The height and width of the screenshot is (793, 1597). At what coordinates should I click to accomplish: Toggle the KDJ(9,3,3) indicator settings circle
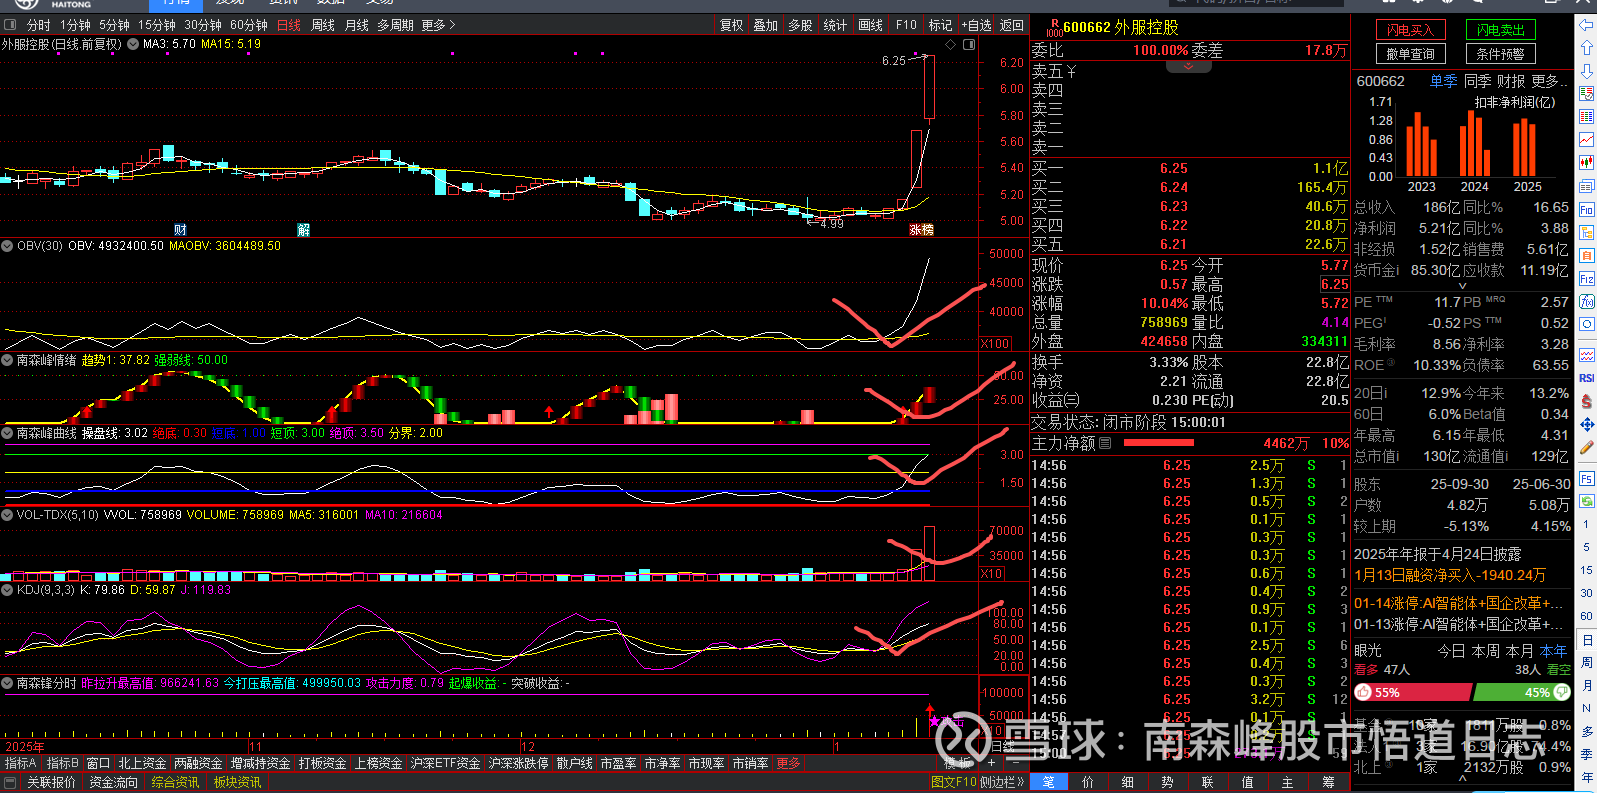(7, 590)
